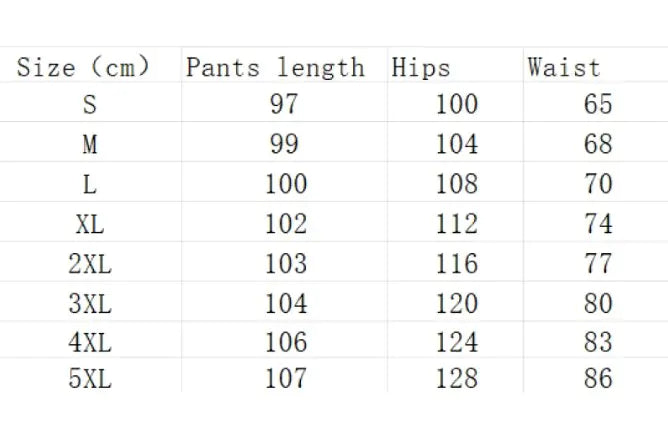668x433 pixels.
Task: Click pants length value 97
Action: [x=284, y=104]
